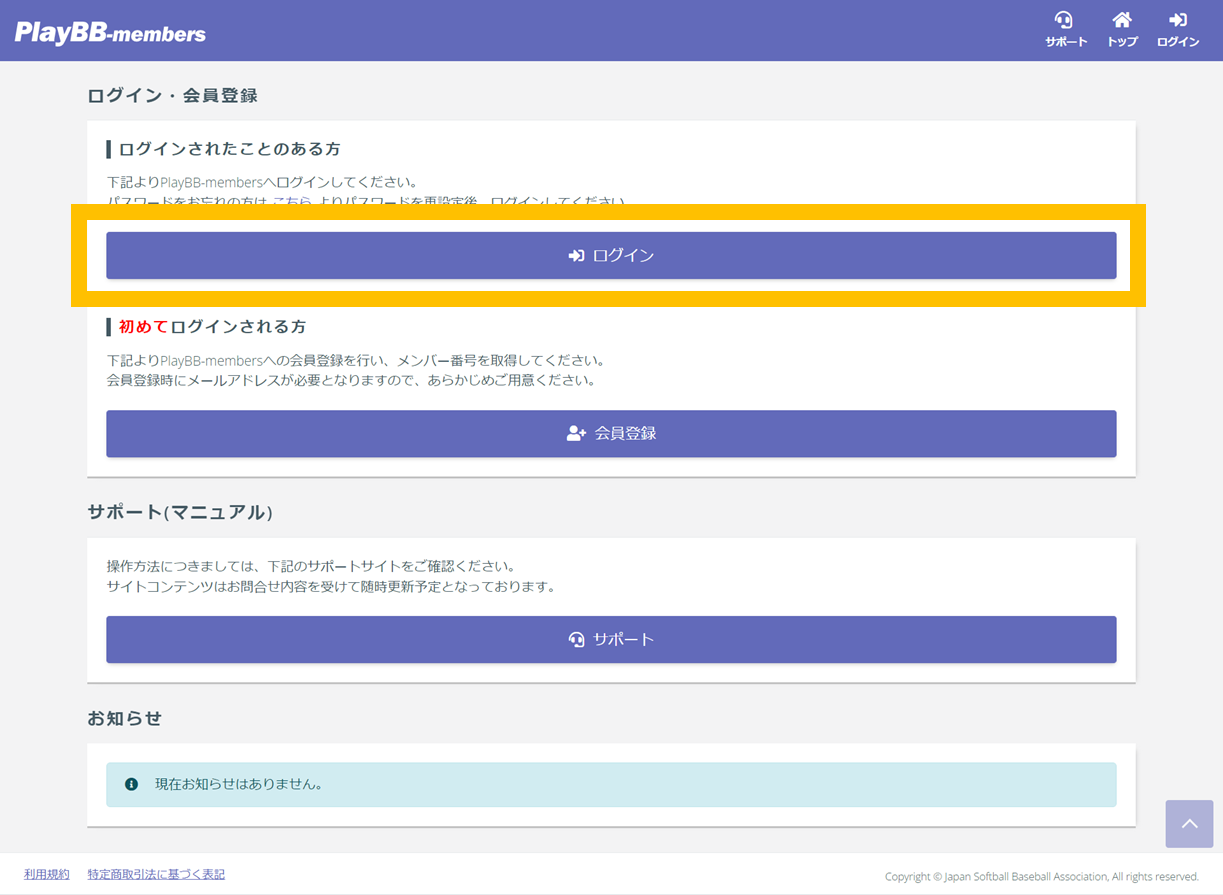Click the user-plus icon in 会員登録 button
The image size is (1223, 895).
(576, 434)
